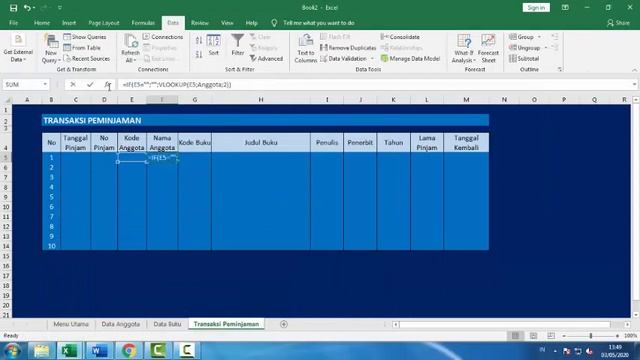Image resolution: width=640 pixels, height=360 pixels.
Task: Open the Data Buku sheet tab
Action: click(167, 324)
